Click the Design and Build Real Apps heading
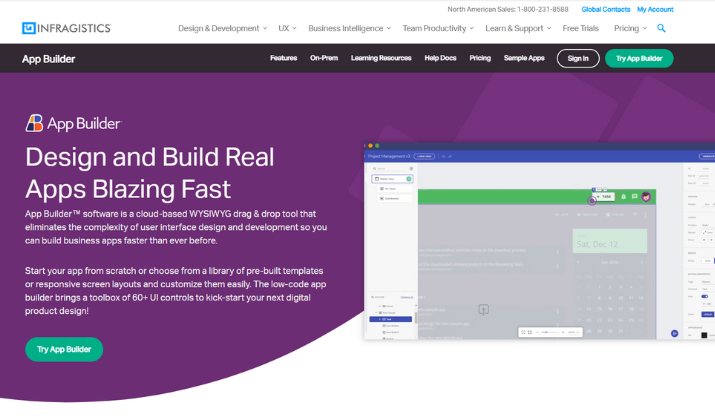Image resolution: width=715 pixels, height=420 pixels. click(150, 173)
